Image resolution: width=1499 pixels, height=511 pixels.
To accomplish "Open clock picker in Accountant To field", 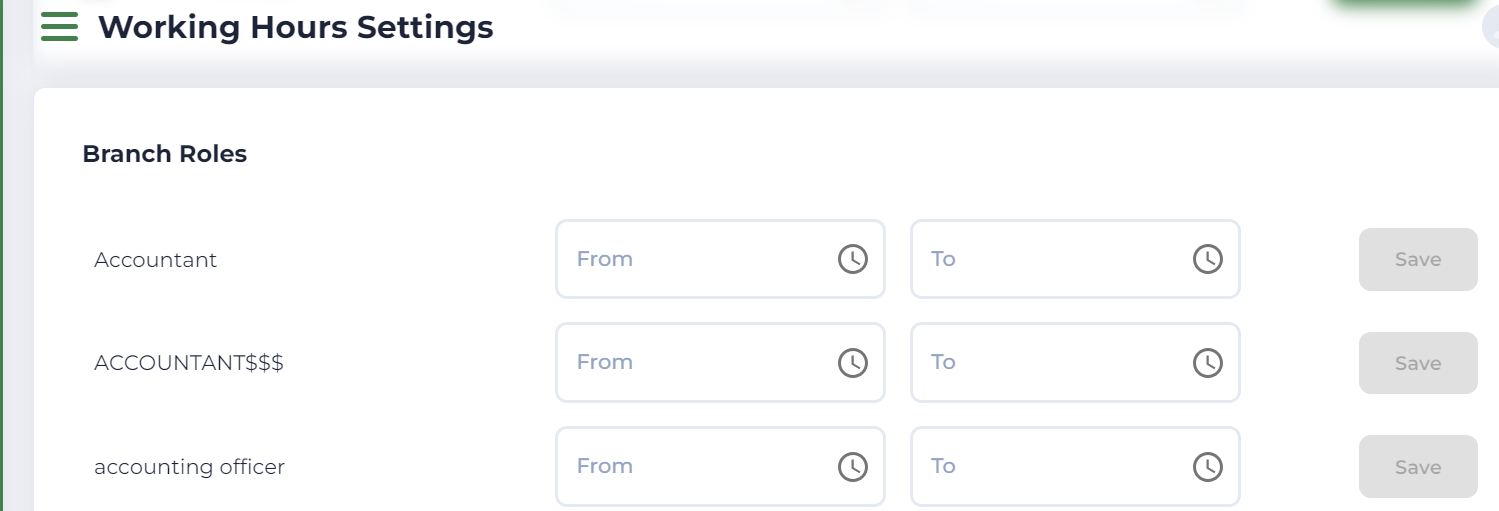I will tap(1207, 259).
